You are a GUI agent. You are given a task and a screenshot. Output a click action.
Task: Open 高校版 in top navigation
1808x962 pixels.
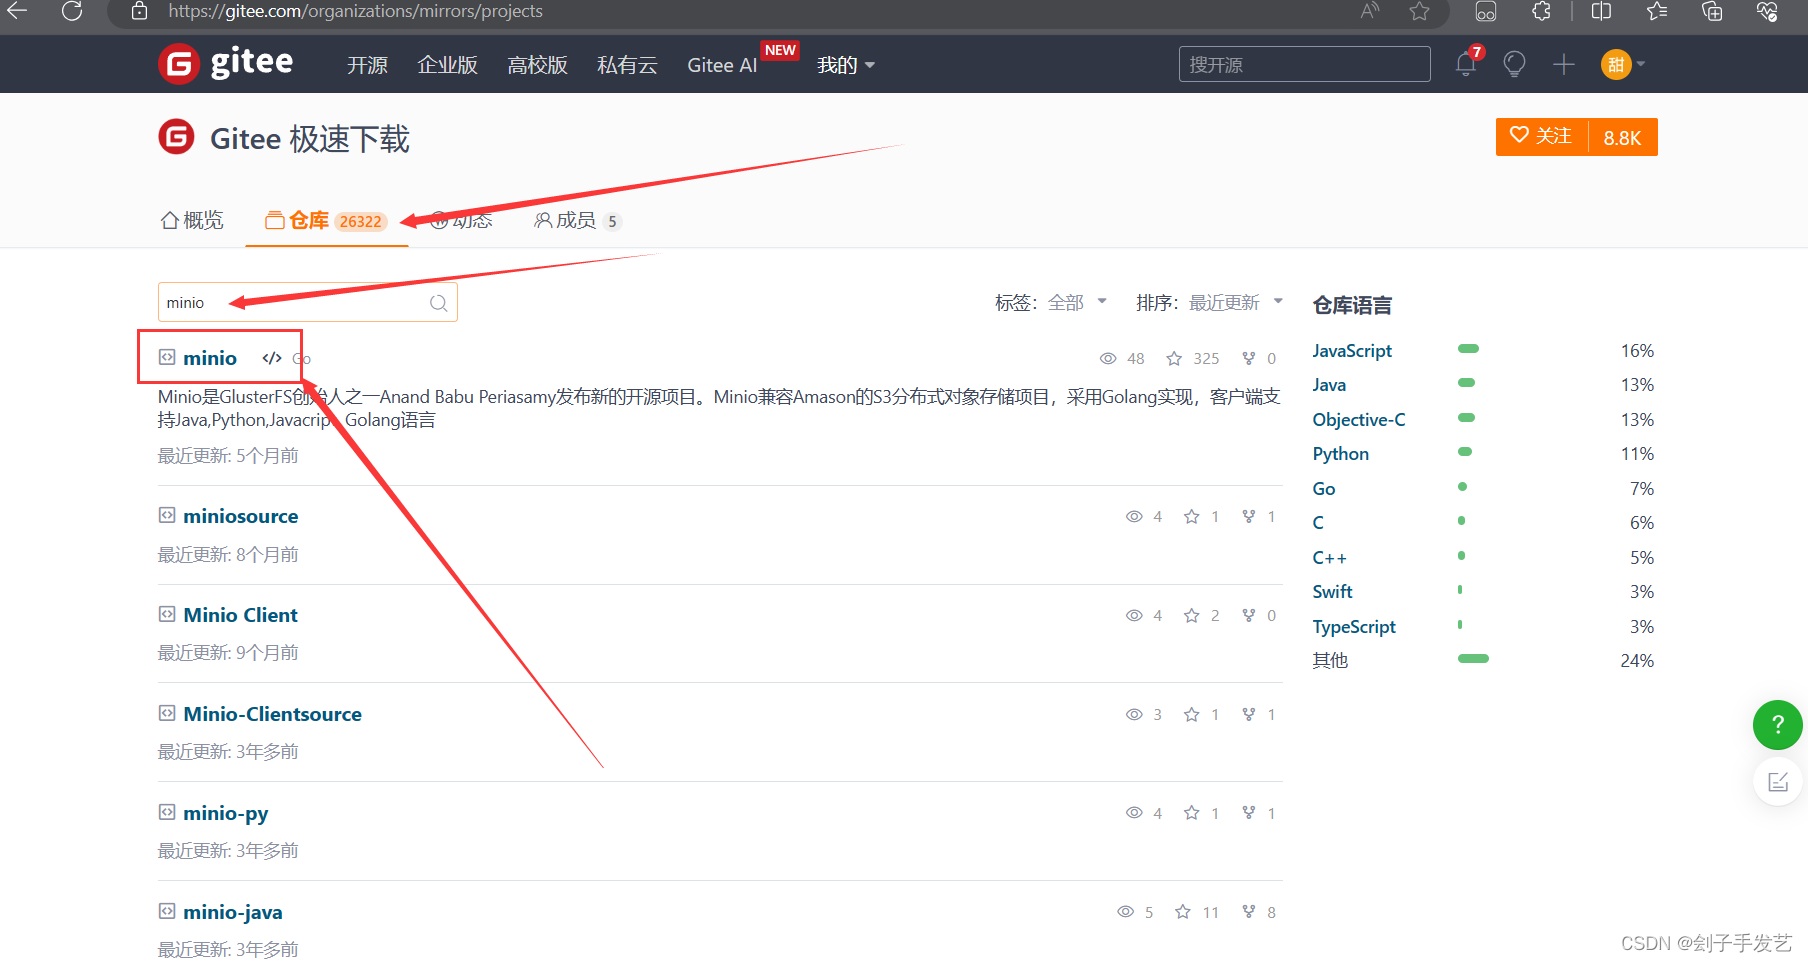tap(537, 65)
